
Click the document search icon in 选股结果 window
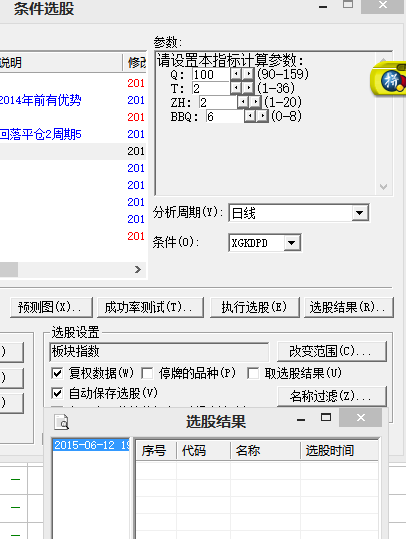(x=62, y=422)
